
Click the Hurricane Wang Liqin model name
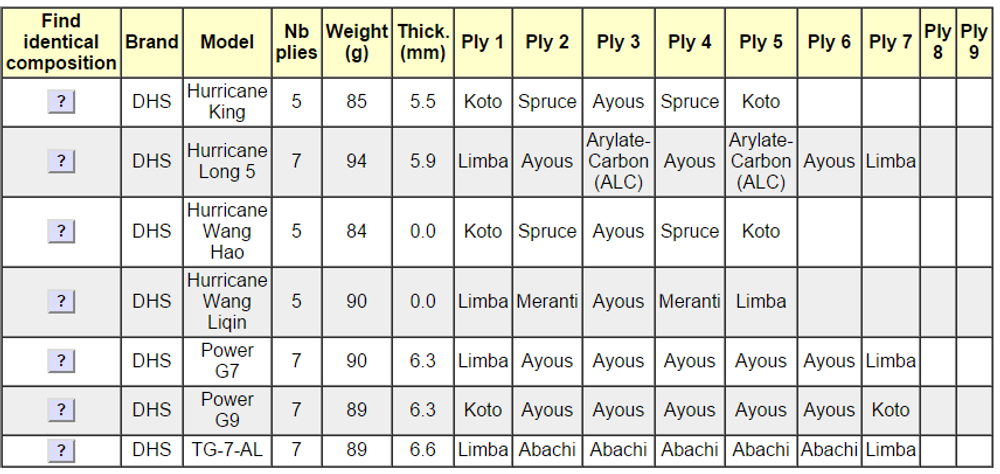227,302
